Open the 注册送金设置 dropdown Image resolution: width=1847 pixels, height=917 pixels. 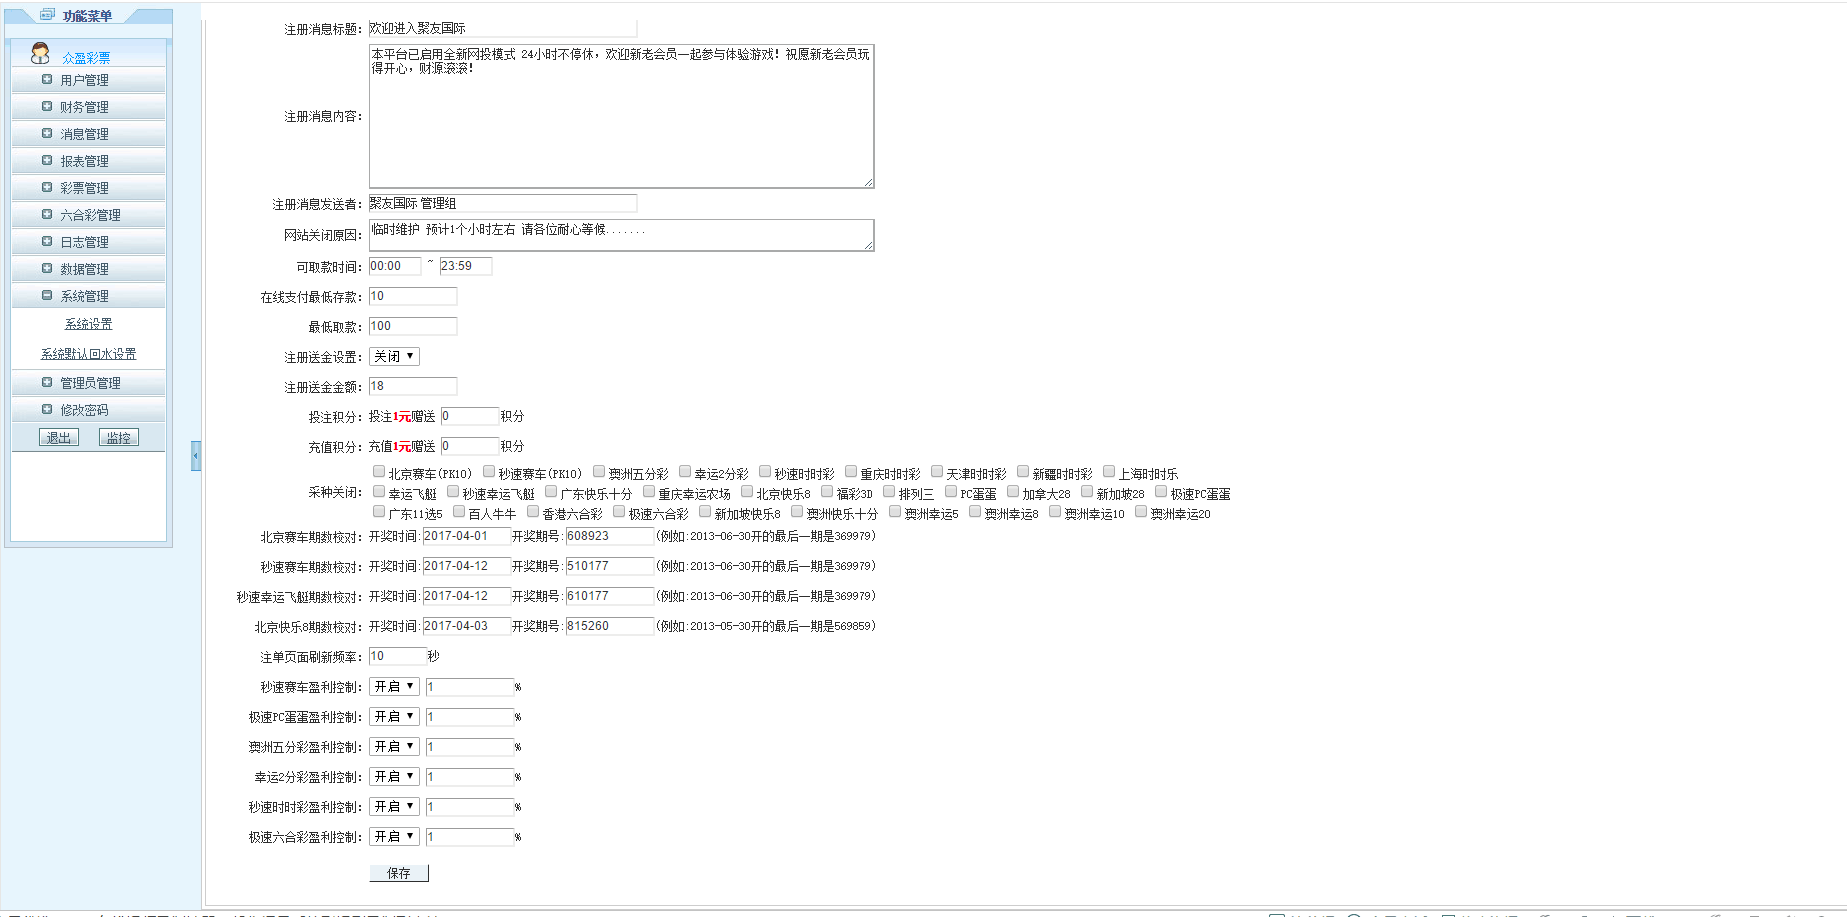[x=394, y=356]
